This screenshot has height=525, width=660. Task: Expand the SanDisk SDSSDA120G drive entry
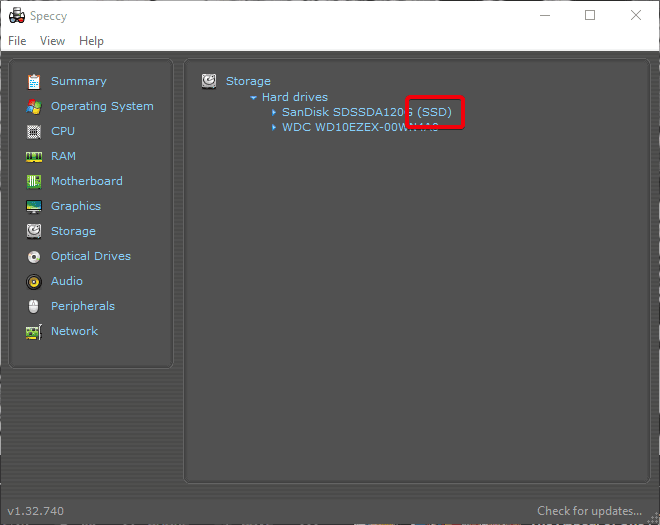click(274, 112)
